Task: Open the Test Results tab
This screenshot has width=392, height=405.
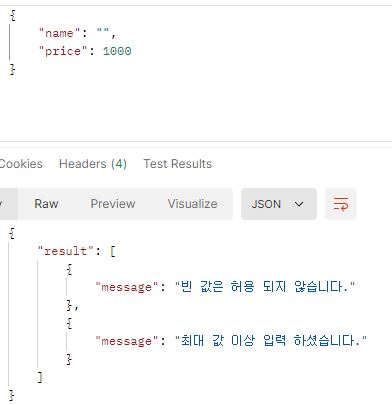Action: pos(178,164)
